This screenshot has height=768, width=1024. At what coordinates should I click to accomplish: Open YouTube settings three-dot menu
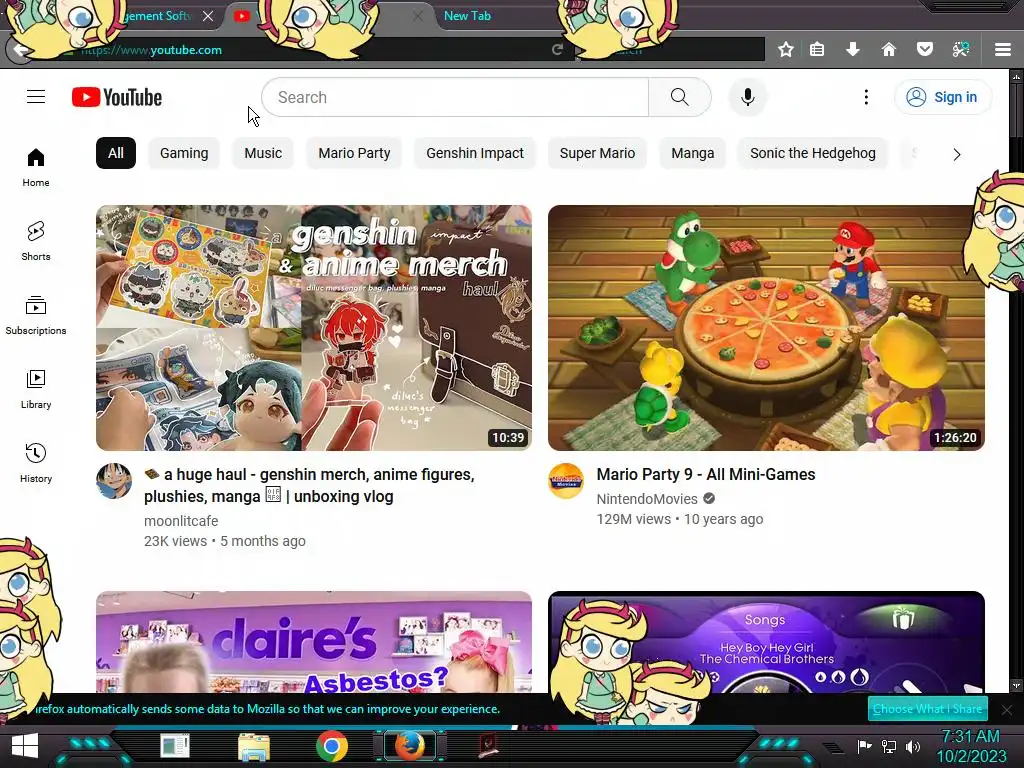pos(866,97)
